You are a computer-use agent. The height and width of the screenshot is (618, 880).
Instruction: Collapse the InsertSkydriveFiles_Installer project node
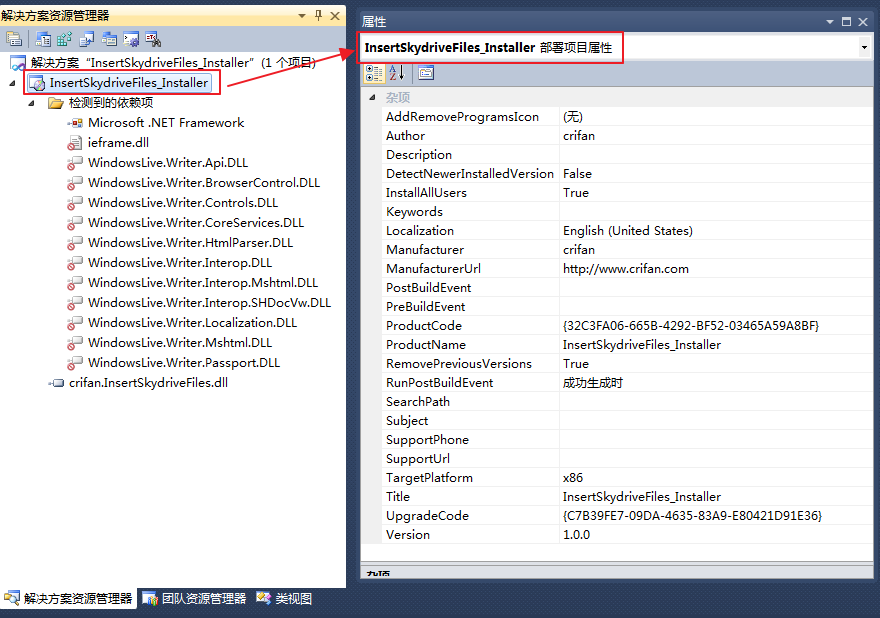(12, 84)
